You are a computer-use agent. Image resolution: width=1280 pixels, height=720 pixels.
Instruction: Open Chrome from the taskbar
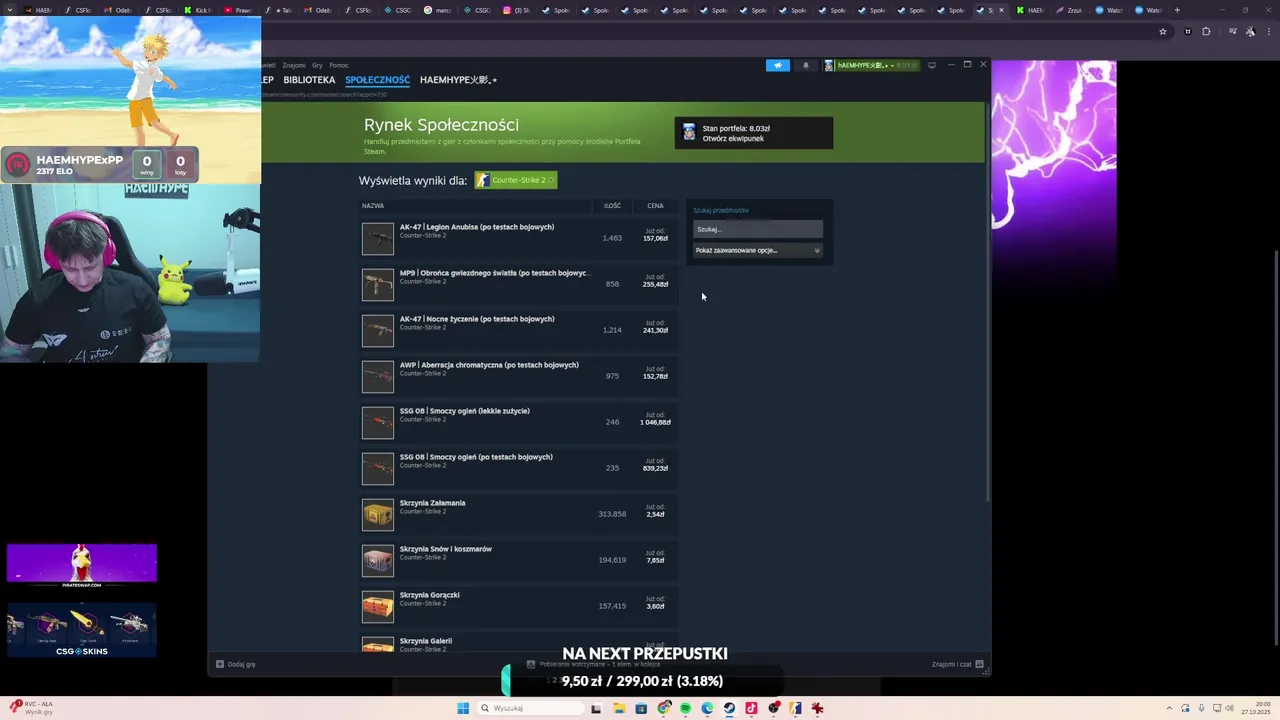(663, 708)
